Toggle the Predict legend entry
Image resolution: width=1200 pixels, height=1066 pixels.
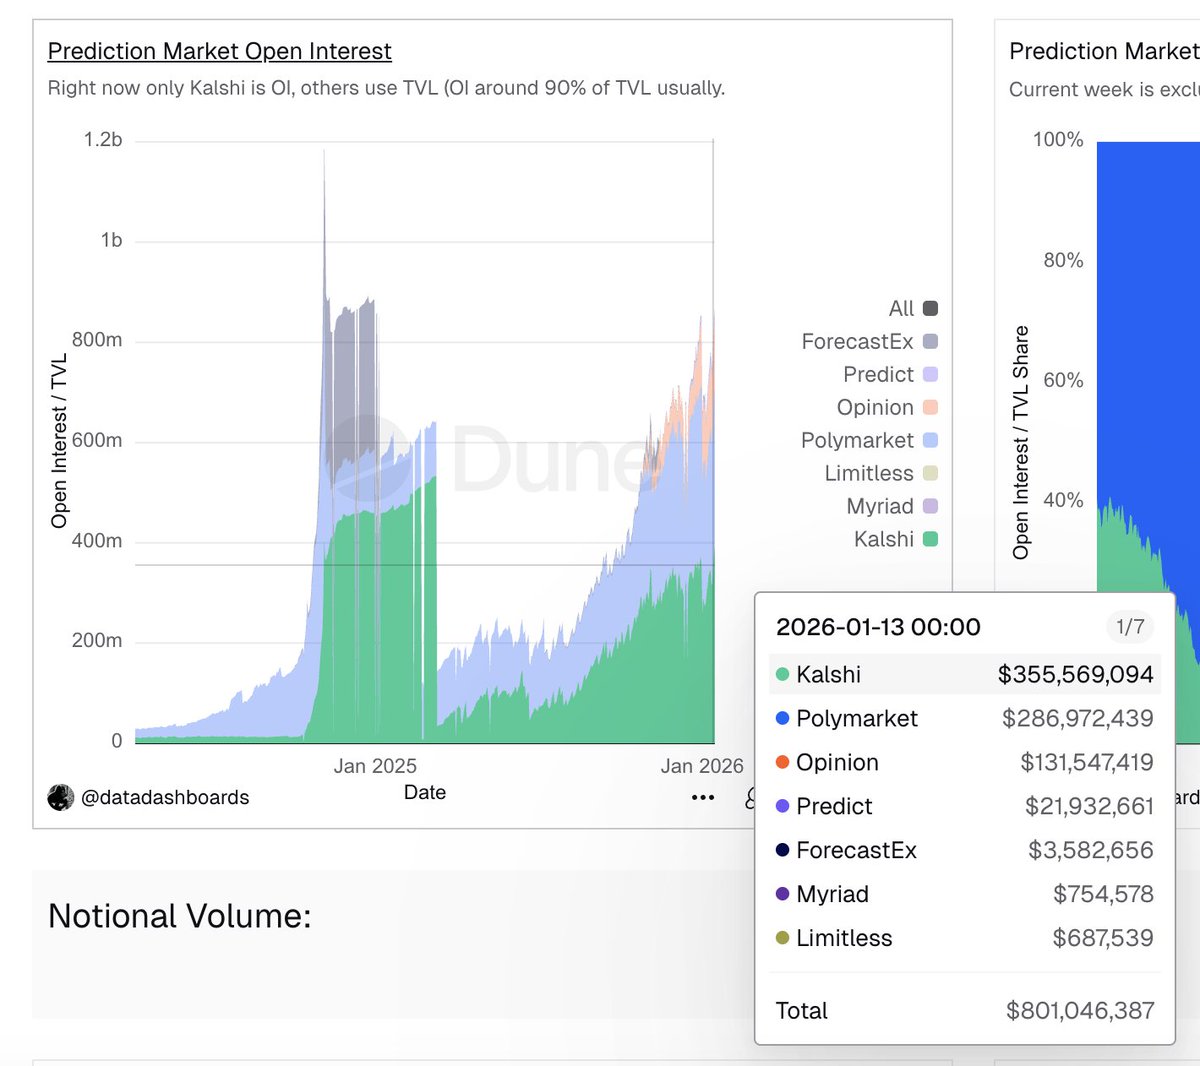(890, 374)
